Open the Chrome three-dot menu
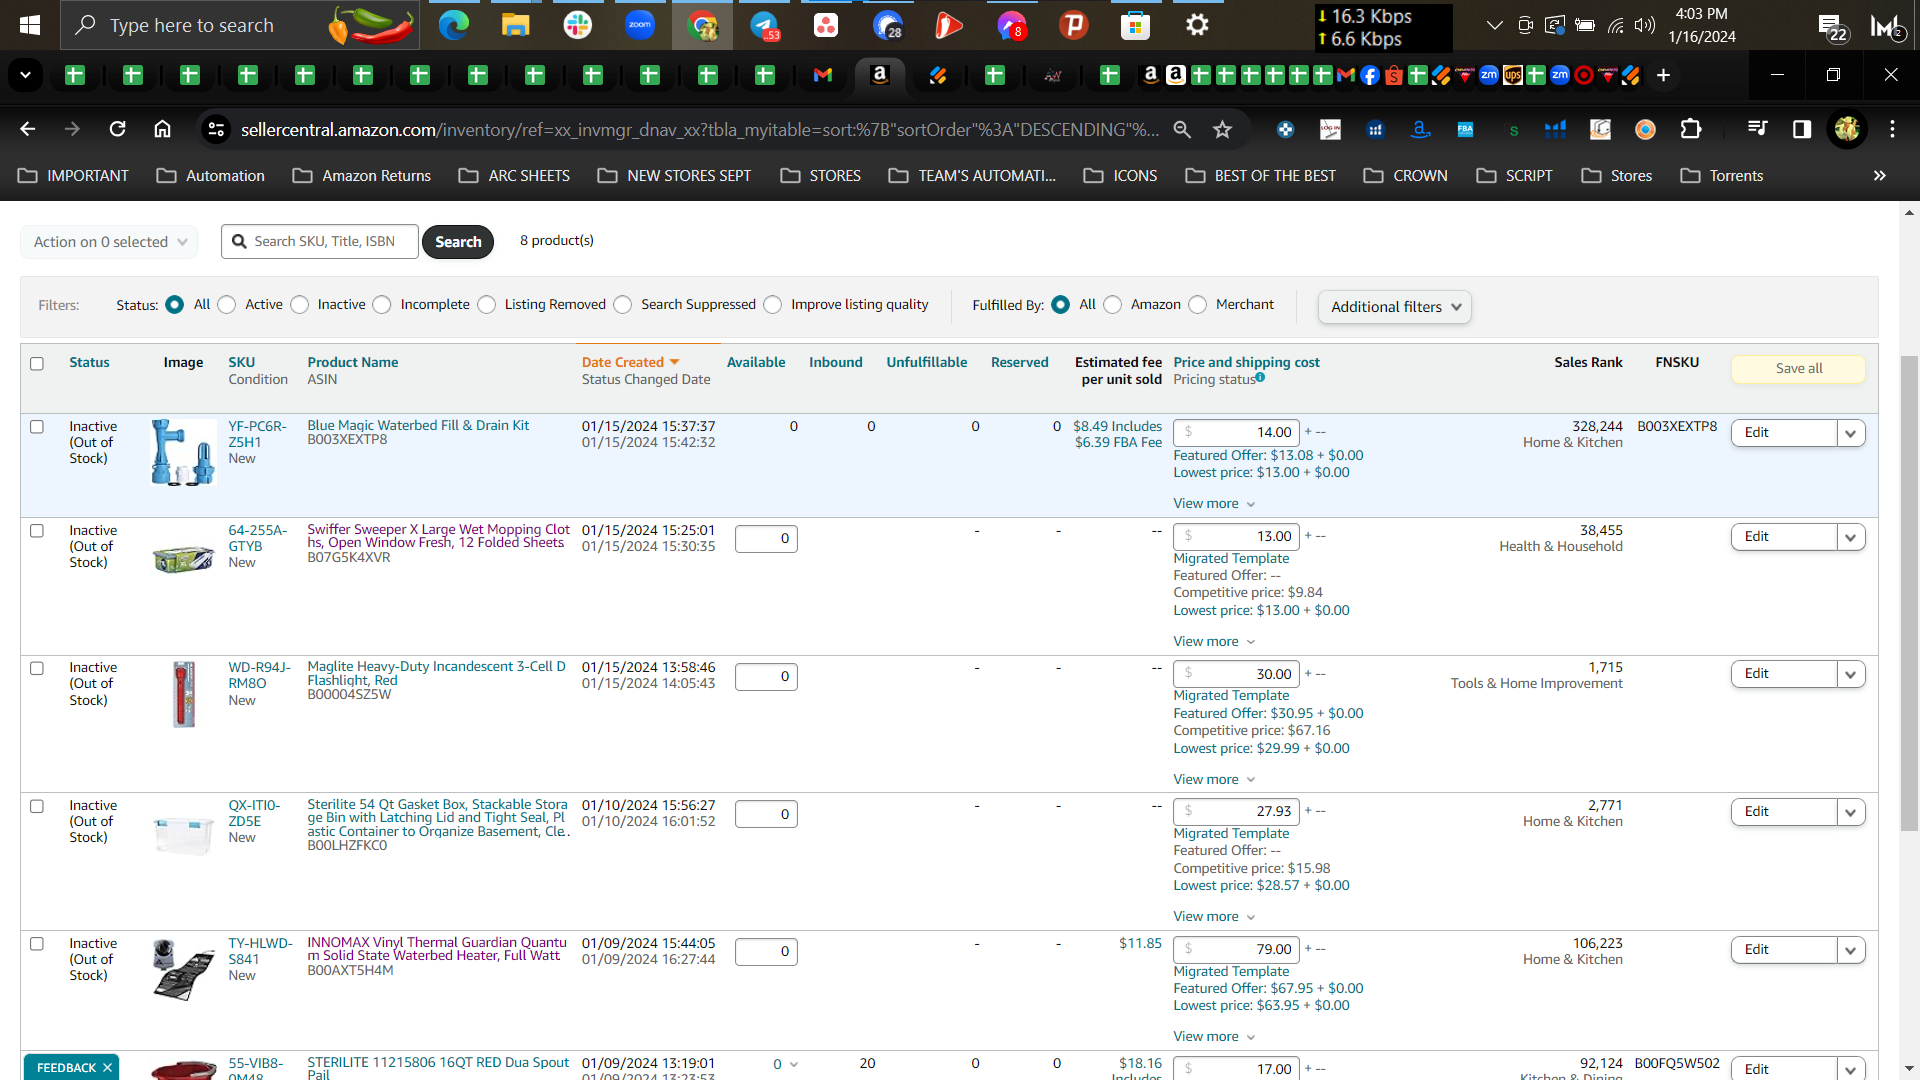The height and width of the screenshot is (1080, 1920). pyautogui.click(x=1892, y=129)
